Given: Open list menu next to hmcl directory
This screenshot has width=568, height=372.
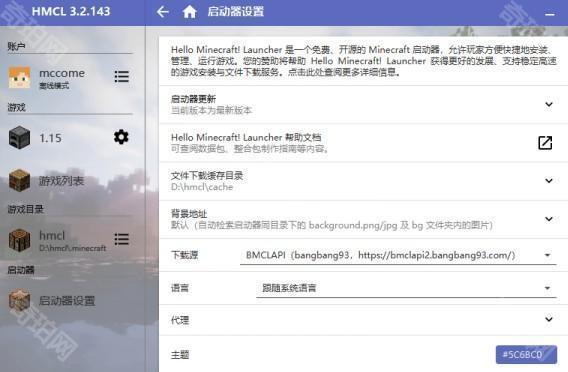Looking at the screenshot, I should 122,239.
